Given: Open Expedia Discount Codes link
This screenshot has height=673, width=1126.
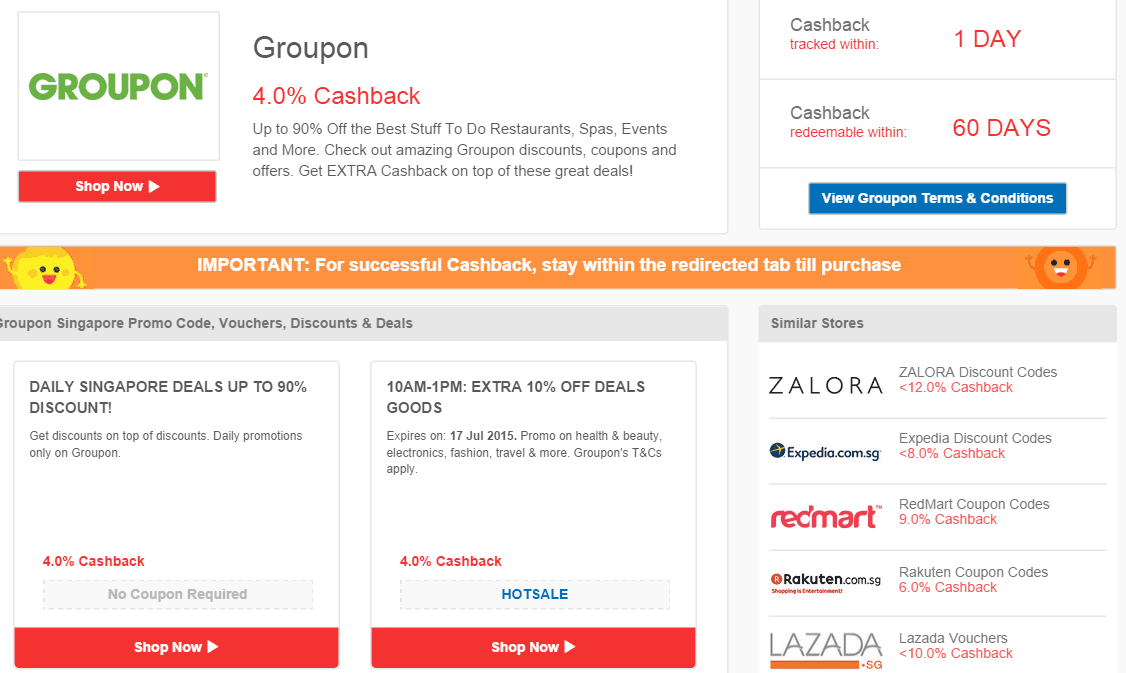Looking at the screenshot, I should click(975, 438).
